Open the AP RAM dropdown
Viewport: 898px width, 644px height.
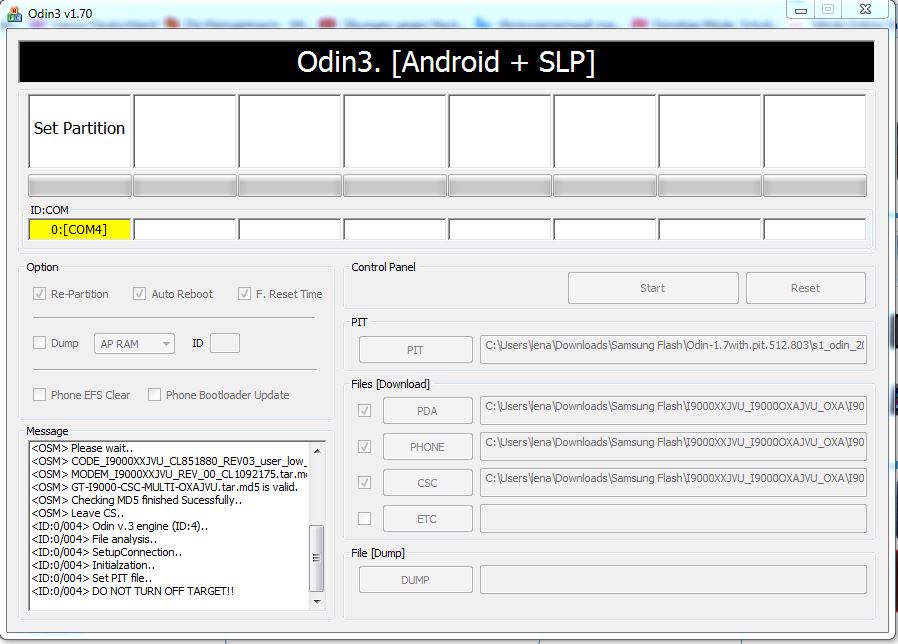pyautogui.click(x=134, y=344)
